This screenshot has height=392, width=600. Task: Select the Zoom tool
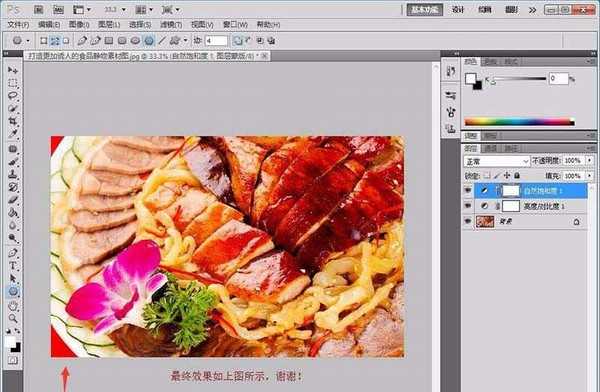13,318
